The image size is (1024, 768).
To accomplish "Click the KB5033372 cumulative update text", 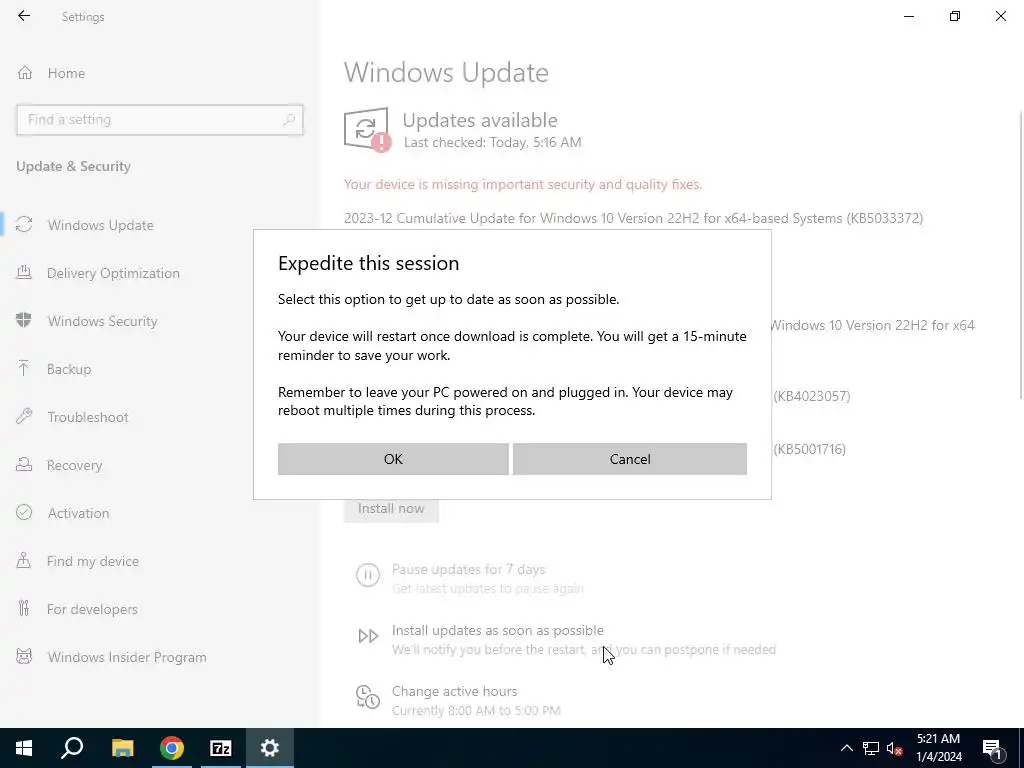I will (x=633, y=218).
